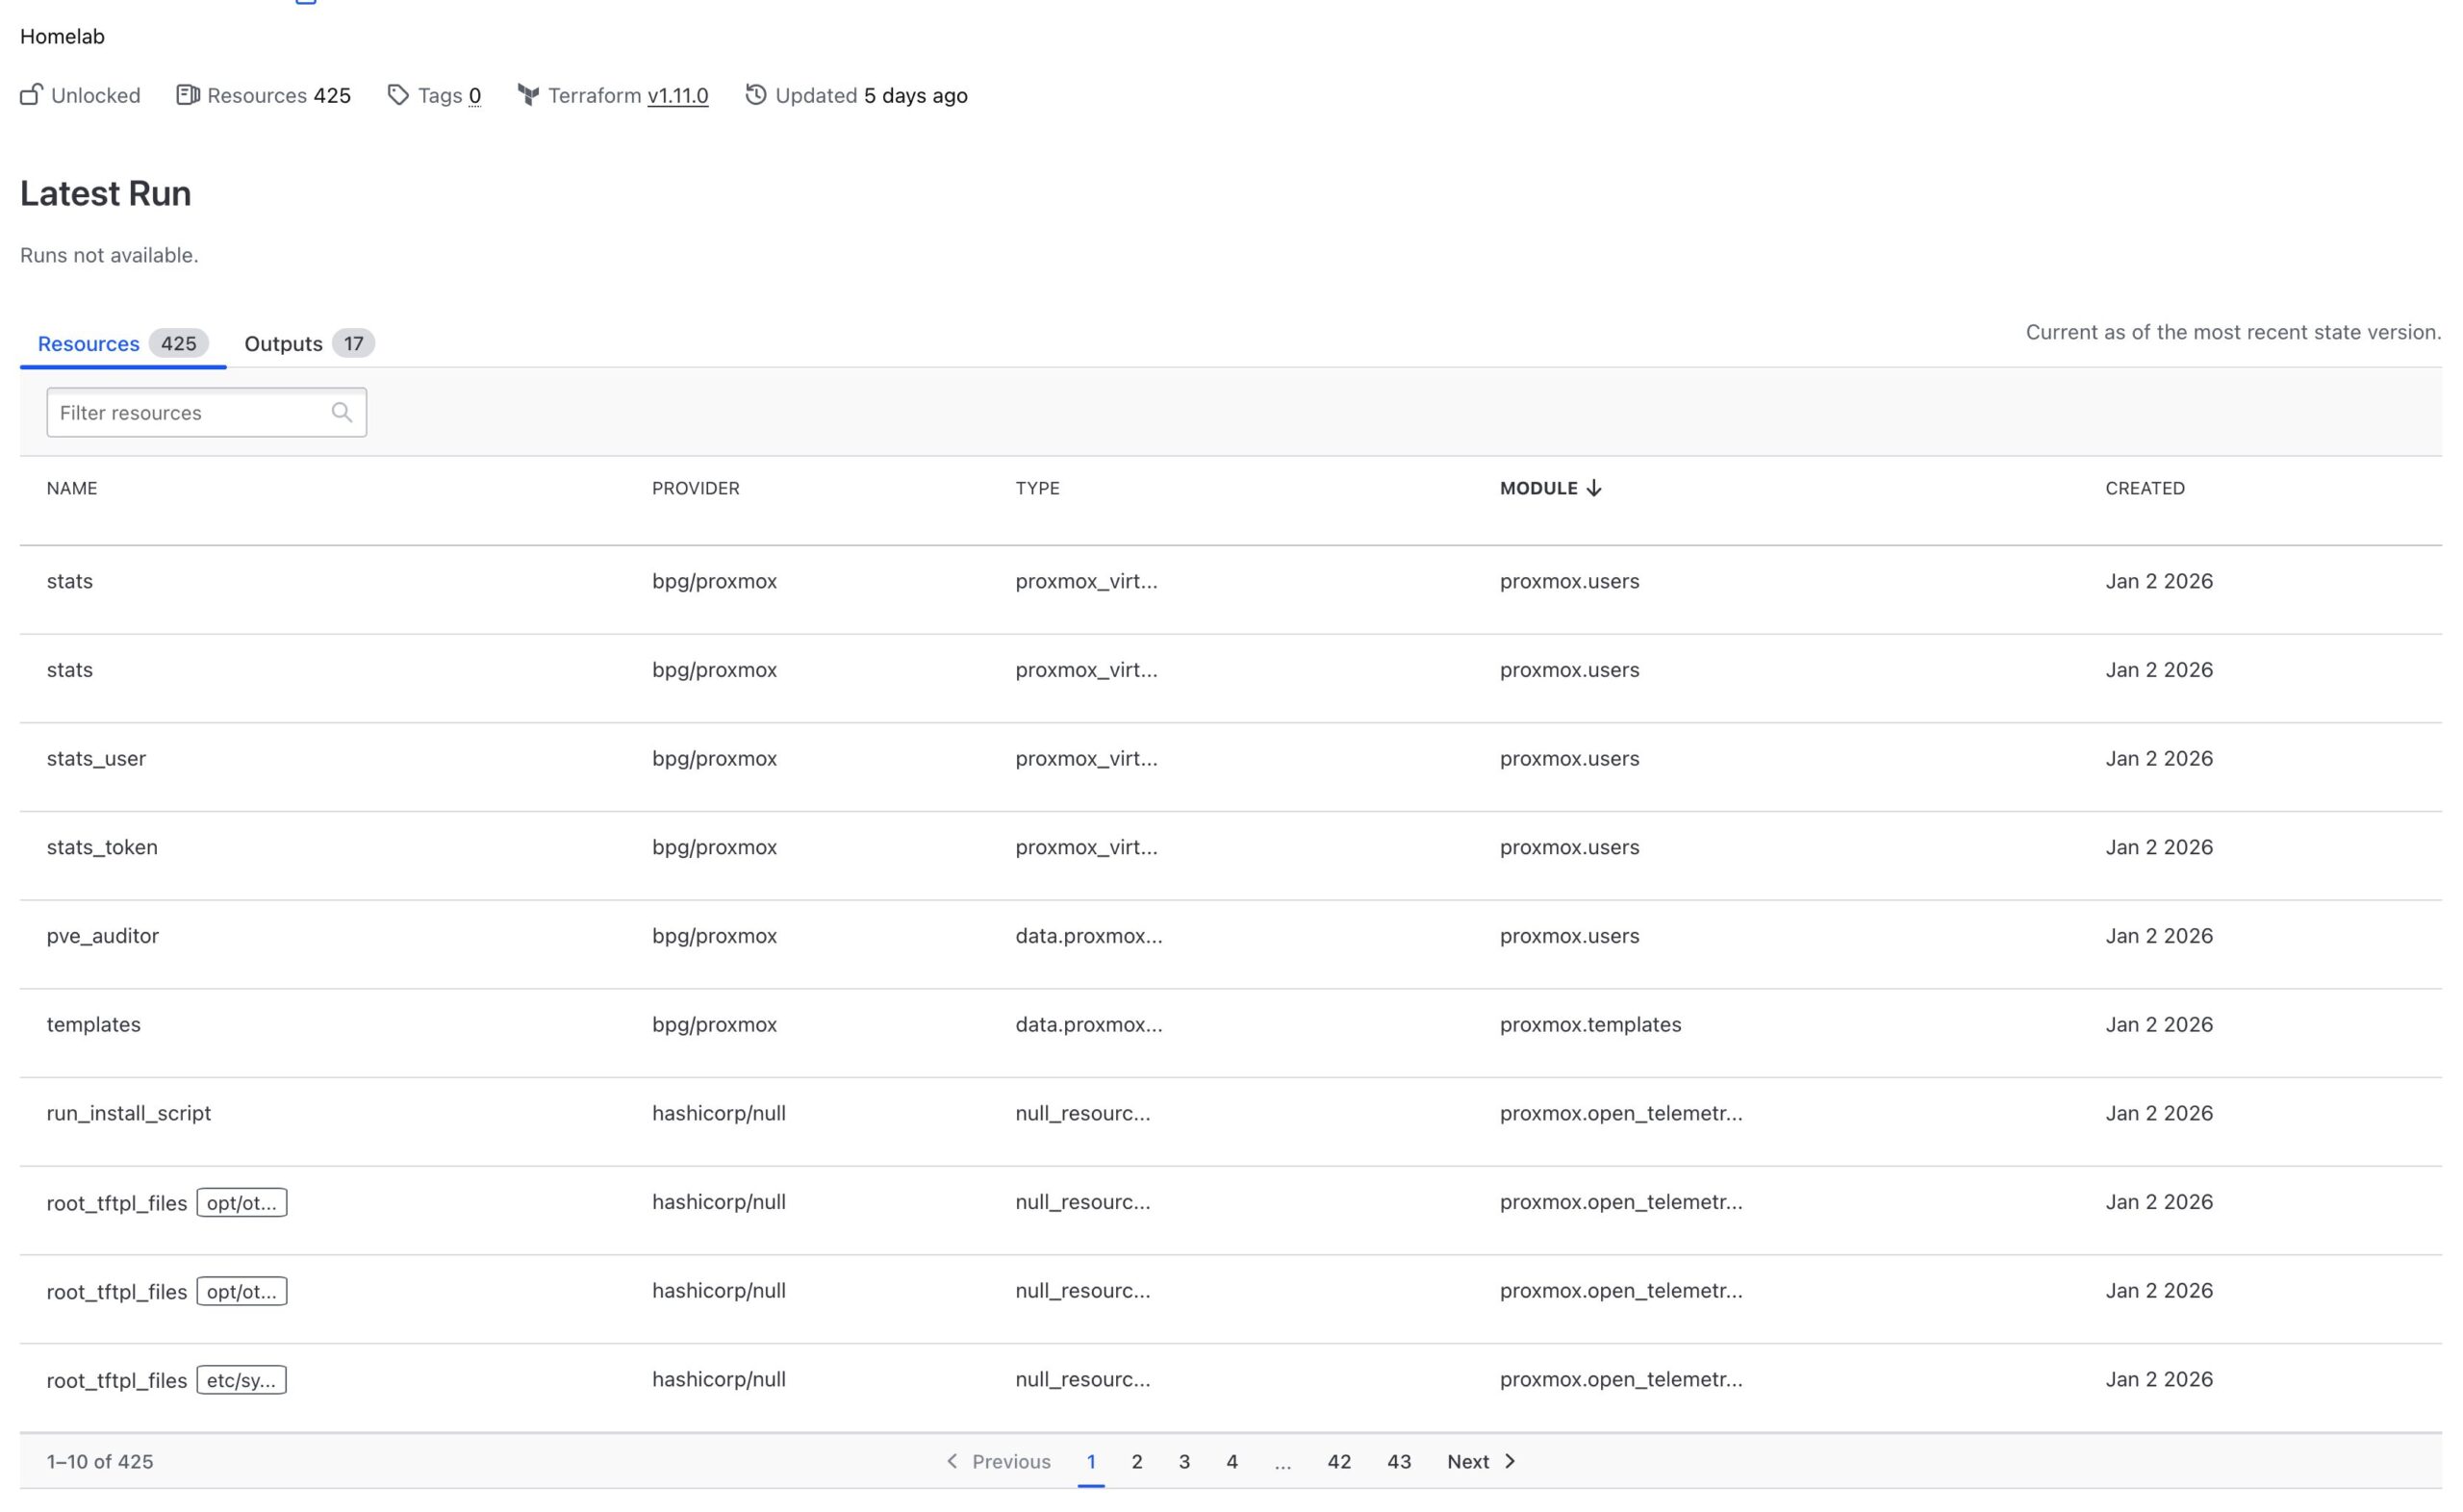The image size is (2463, 1512).
Task: Click the Next pagination button
Action: (1468, 1461)
